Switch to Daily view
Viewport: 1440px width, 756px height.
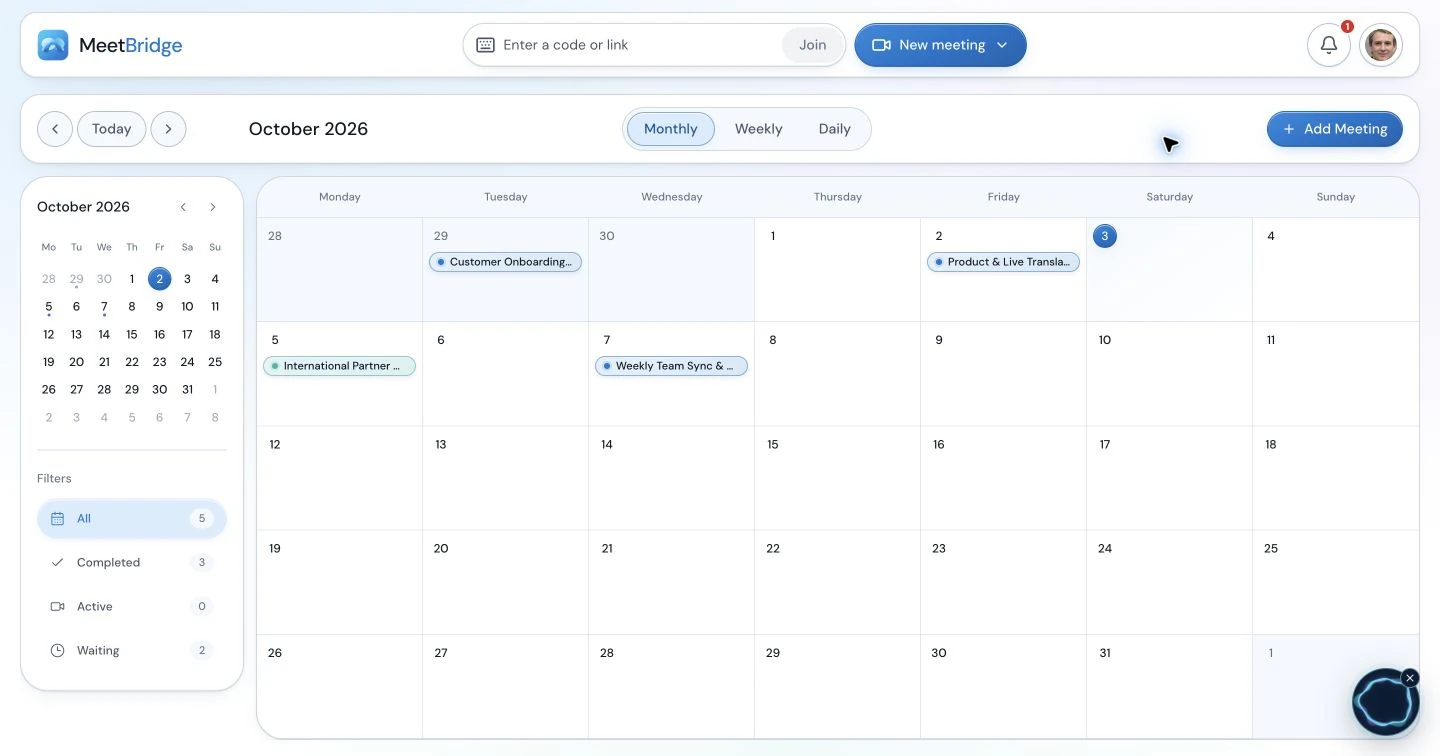tap(834, 129)
